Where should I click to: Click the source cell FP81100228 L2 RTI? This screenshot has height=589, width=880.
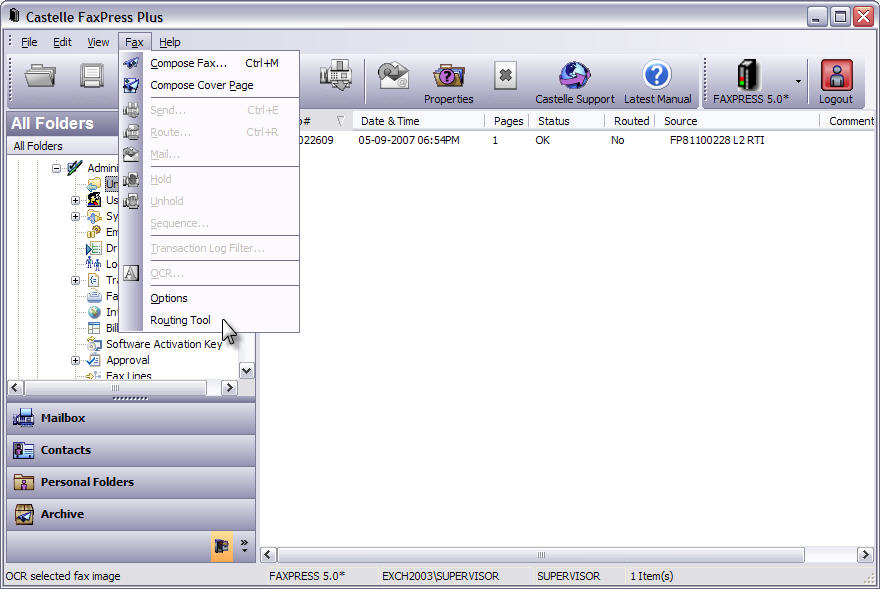tap(717, 140)
